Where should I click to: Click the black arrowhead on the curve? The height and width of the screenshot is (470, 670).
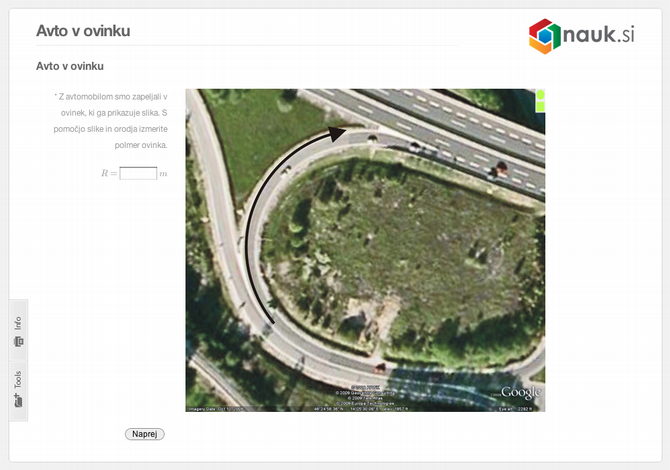coord(338,130)
